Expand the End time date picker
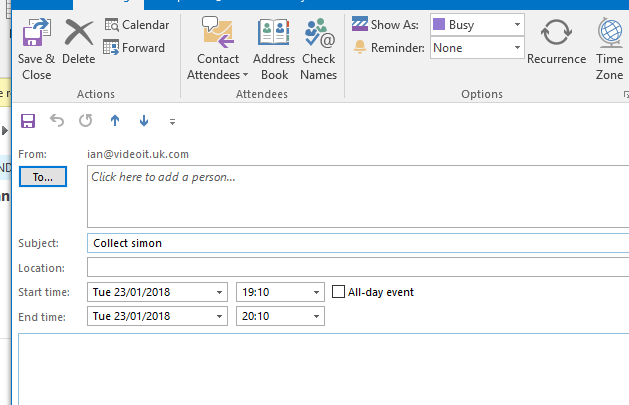Screen dimensions: 629x405 click(x=220, y=316)
